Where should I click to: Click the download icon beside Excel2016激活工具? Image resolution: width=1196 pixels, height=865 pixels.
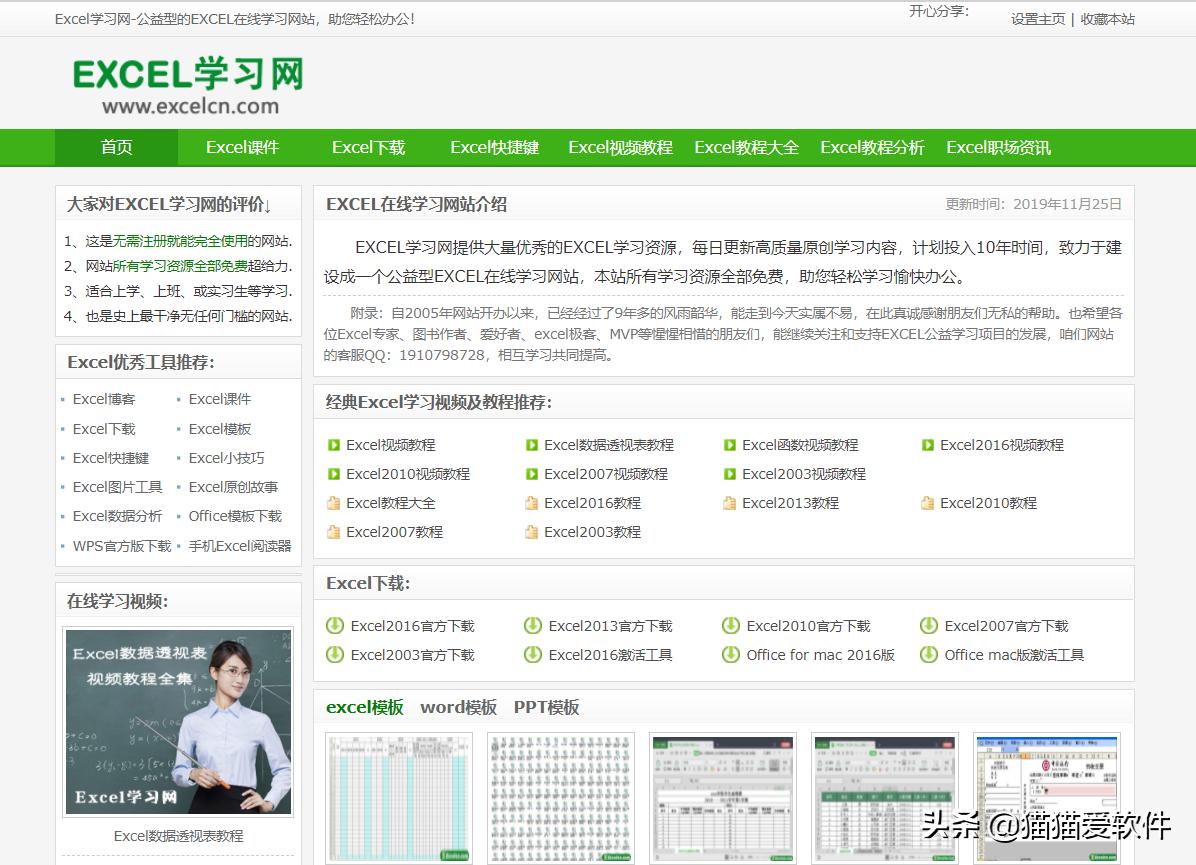pos(532,655)
